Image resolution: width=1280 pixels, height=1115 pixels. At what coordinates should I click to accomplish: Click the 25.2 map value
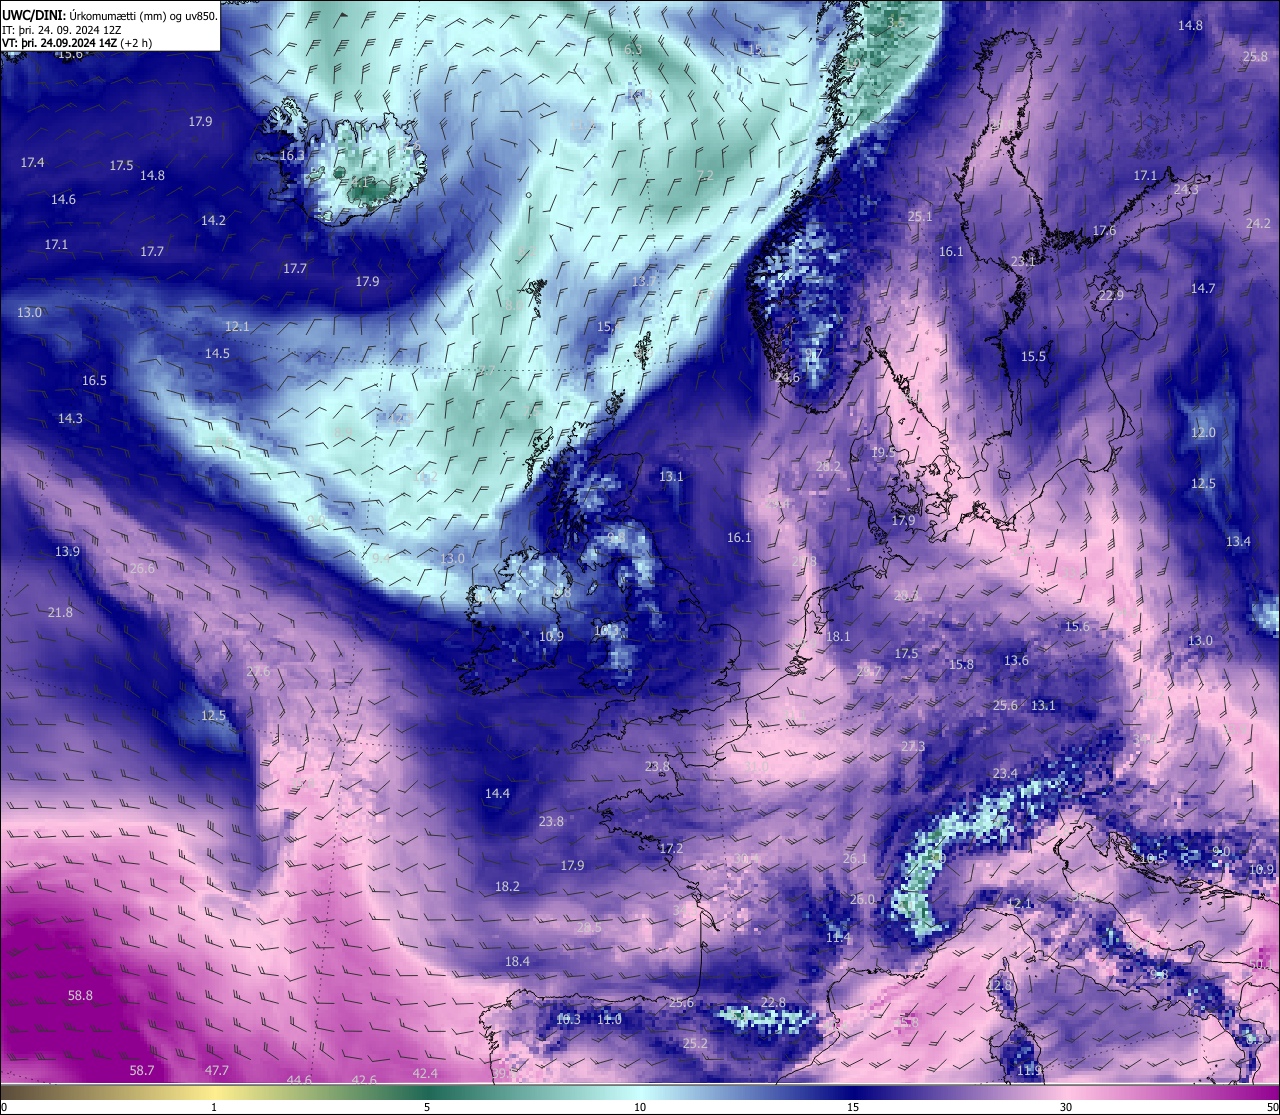(695, 1043)
